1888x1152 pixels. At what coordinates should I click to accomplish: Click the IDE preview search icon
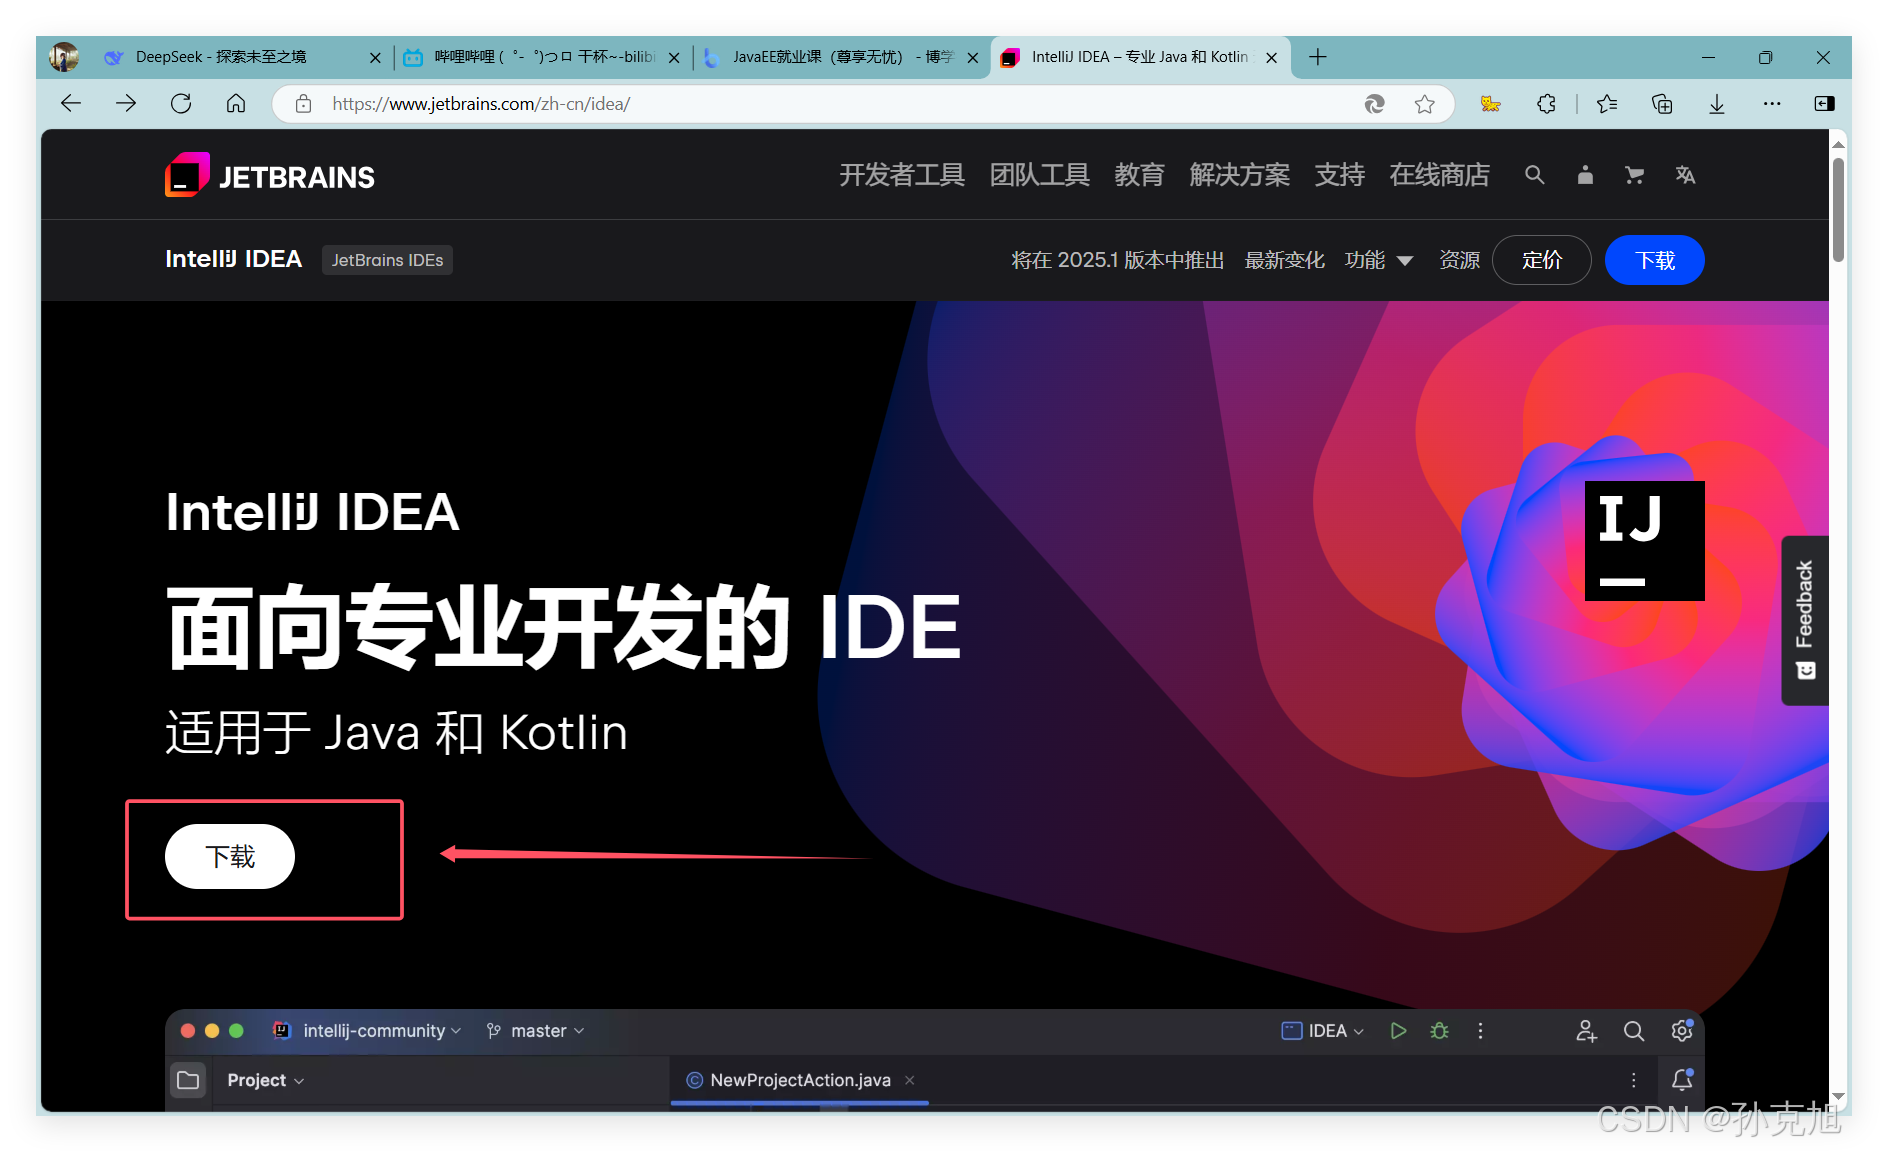tap(1634, 1031)
